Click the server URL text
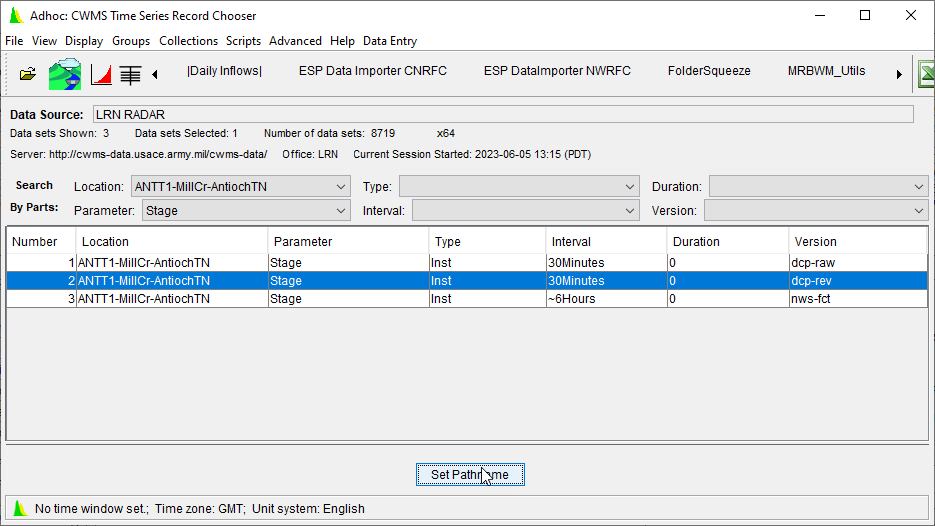The width and height of the screenshot is (935, 526). tap(158, 154)
